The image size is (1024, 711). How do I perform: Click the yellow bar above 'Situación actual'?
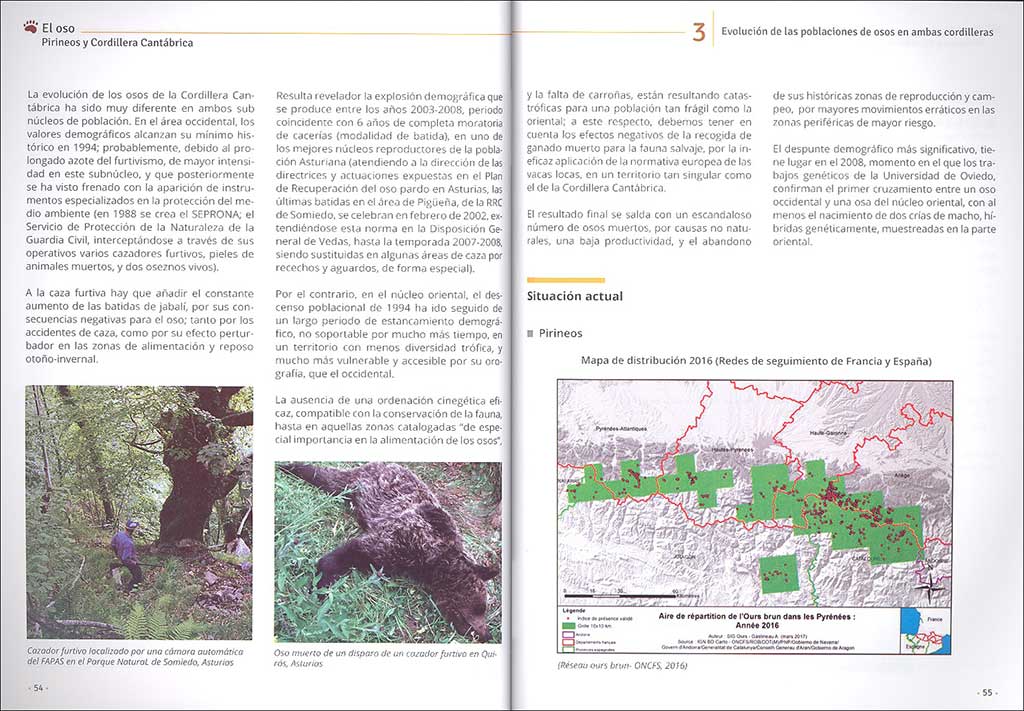click(565, 280)
